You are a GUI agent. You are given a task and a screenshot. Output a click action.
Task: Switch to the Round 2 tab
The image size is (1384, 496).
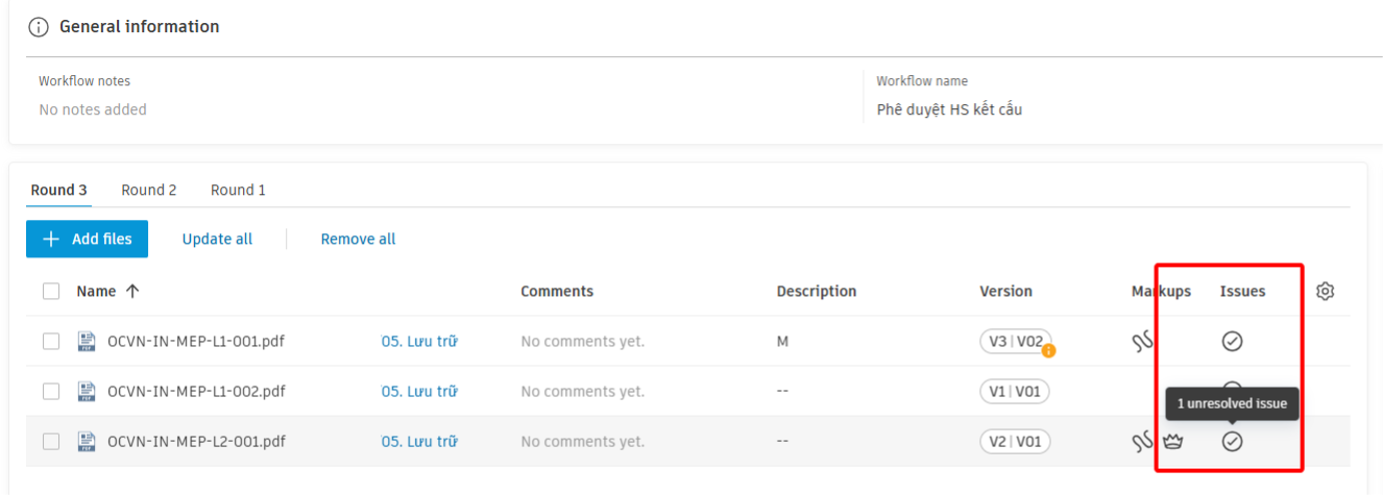pyautogui.click(x=149, y=190)
